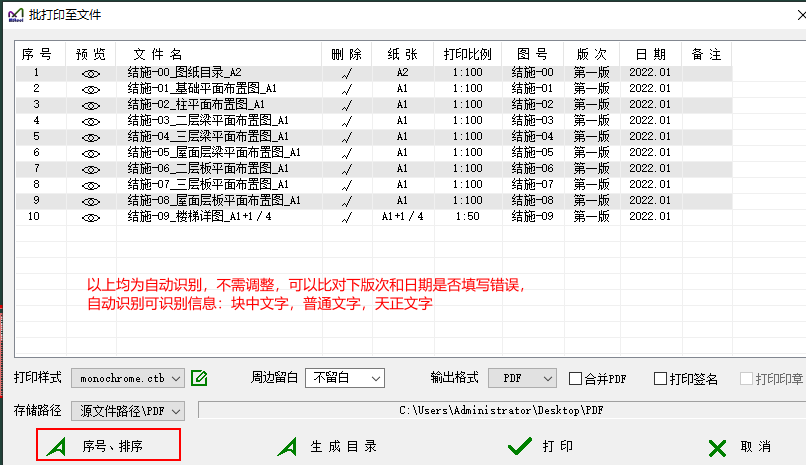The width and height of the screenshot is (806, 465).
Task: Click the 文件名 column header
Action: 157,53
